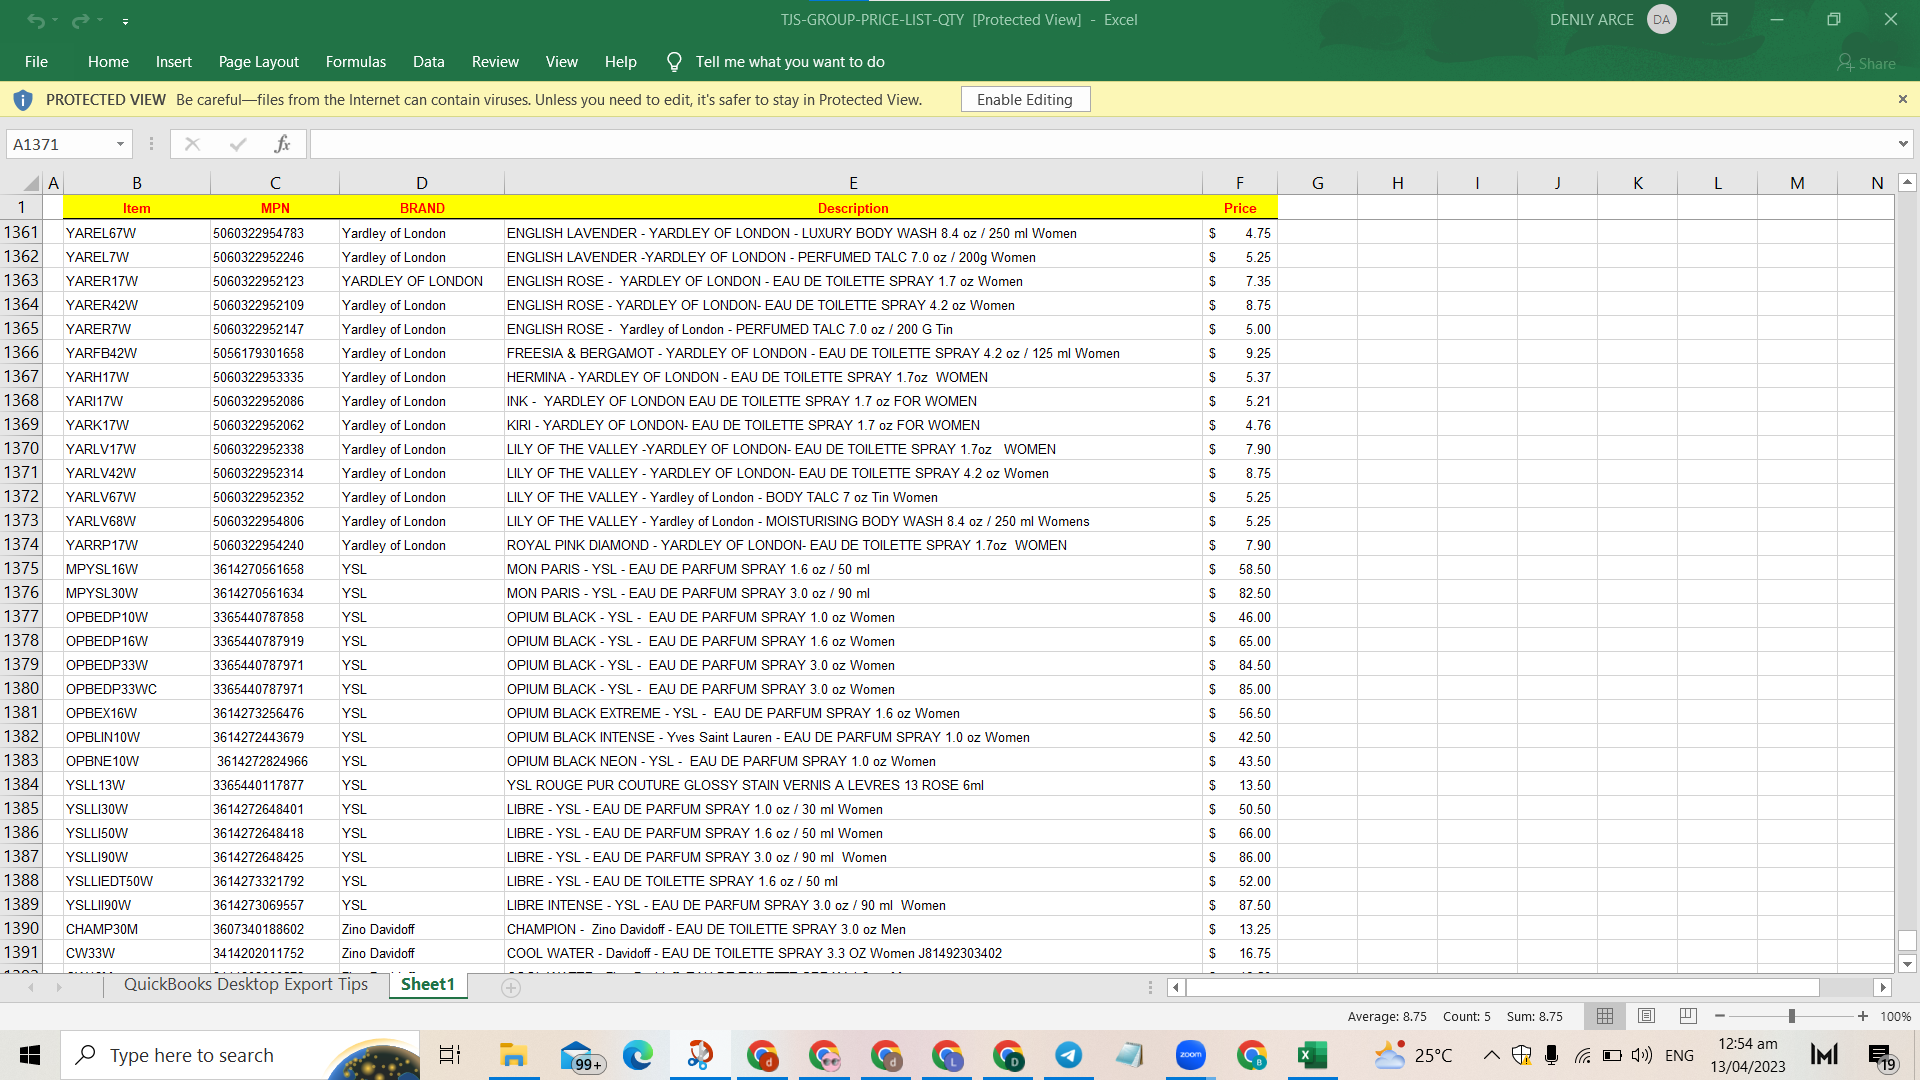Click the Protected View shield icon
This screenshot has width=1920, height=1080.
click(23, 100)
